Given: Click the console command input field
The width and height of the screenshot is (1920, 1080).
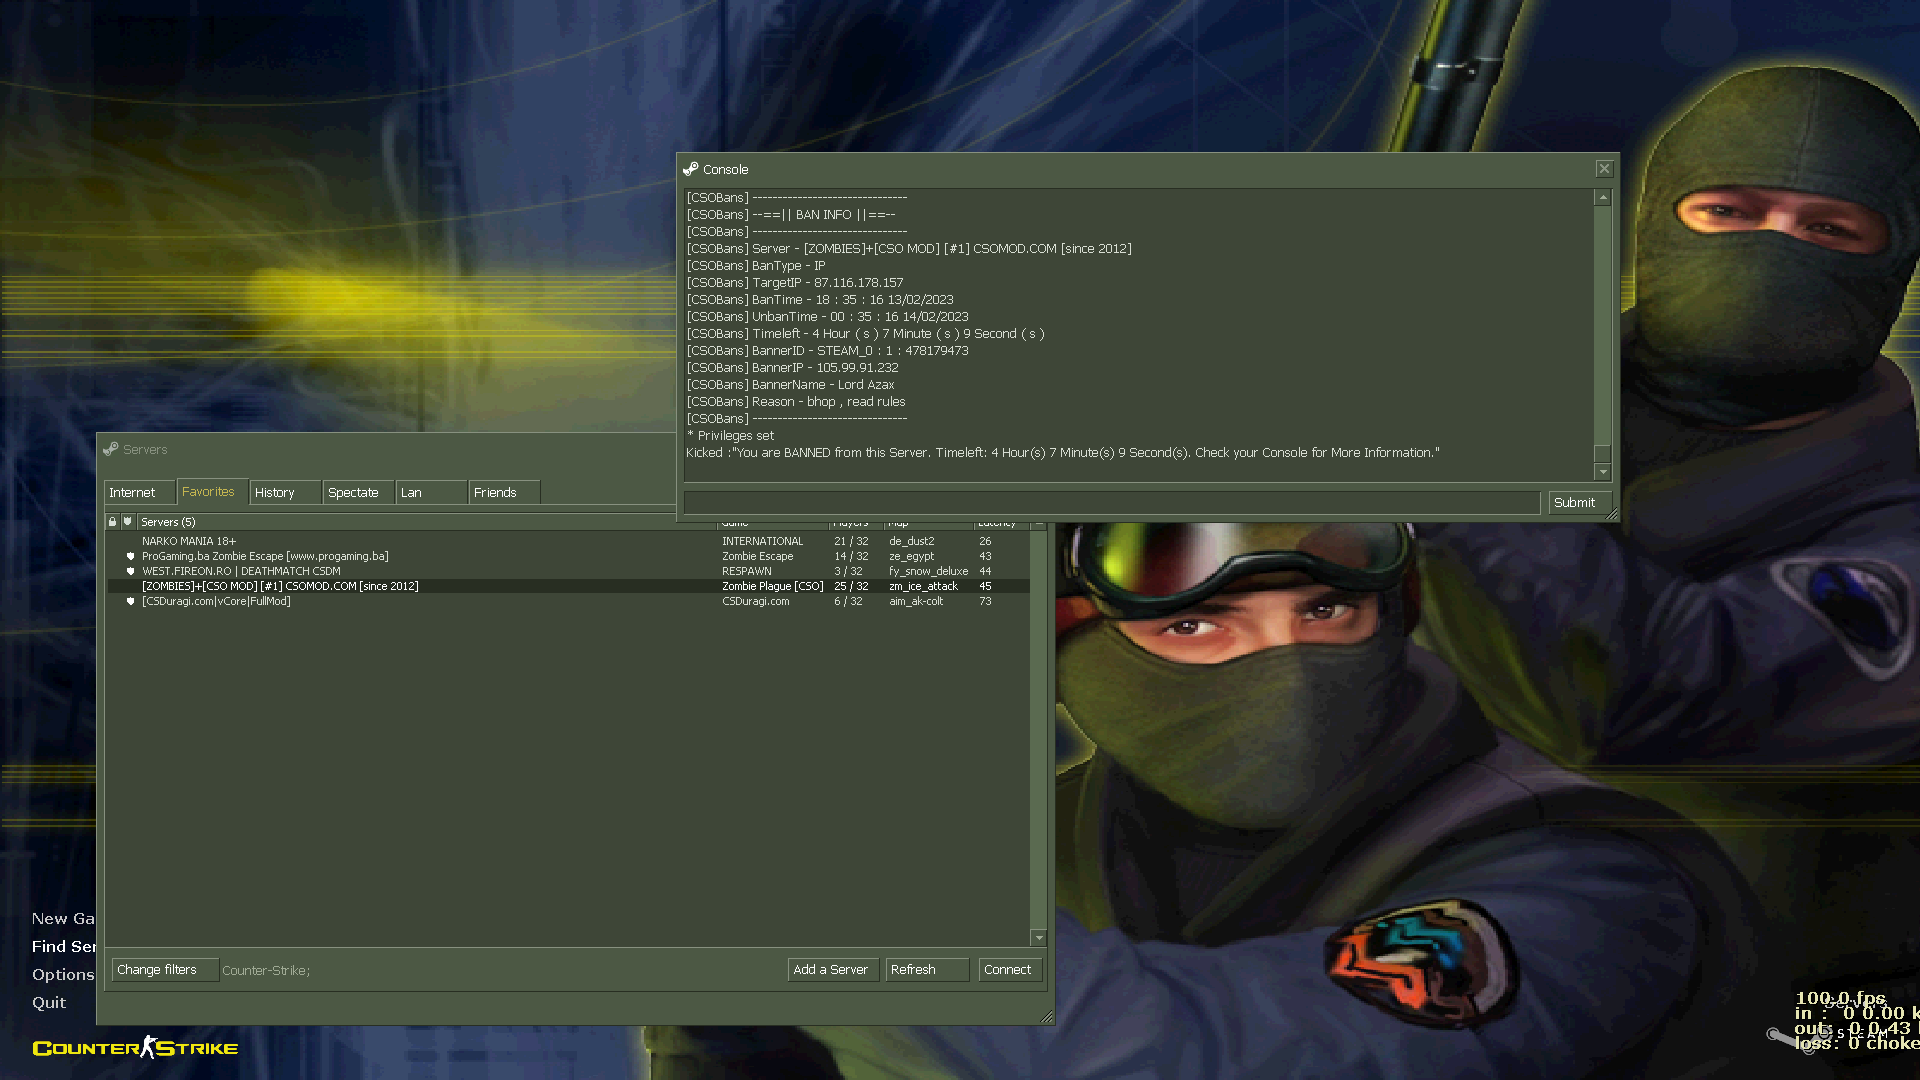Looking at the screenshot, I should 1110,503.
